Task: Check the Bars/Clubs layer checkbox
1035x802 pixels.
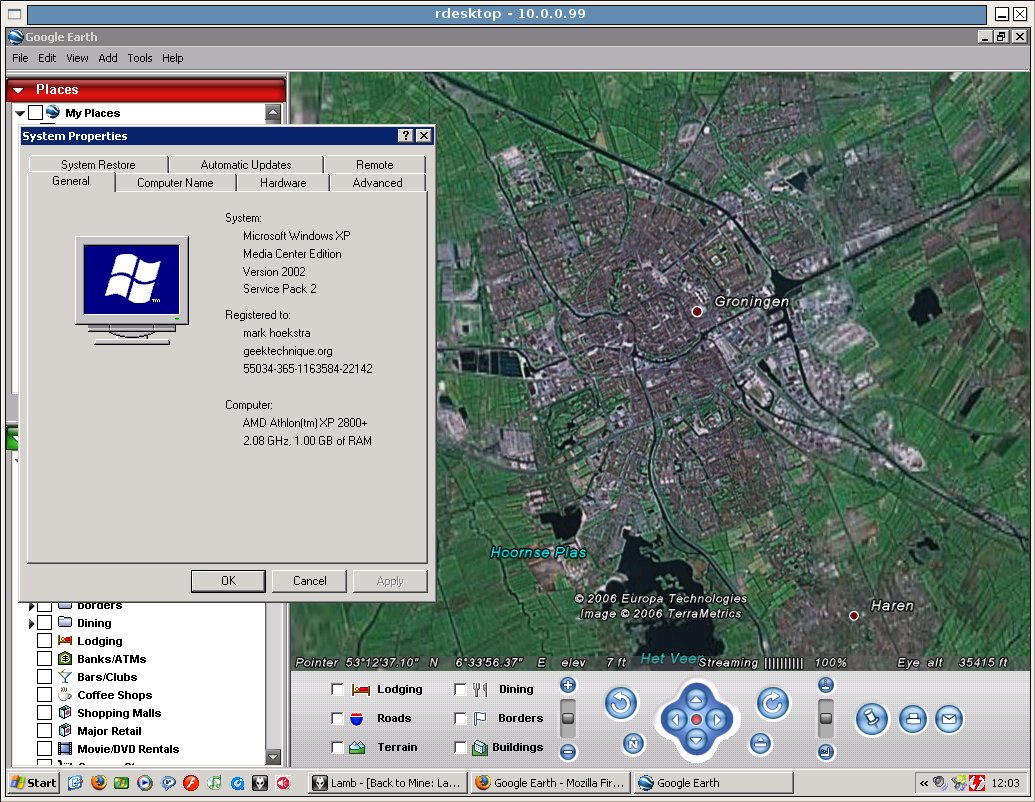Action: (44, 677)
